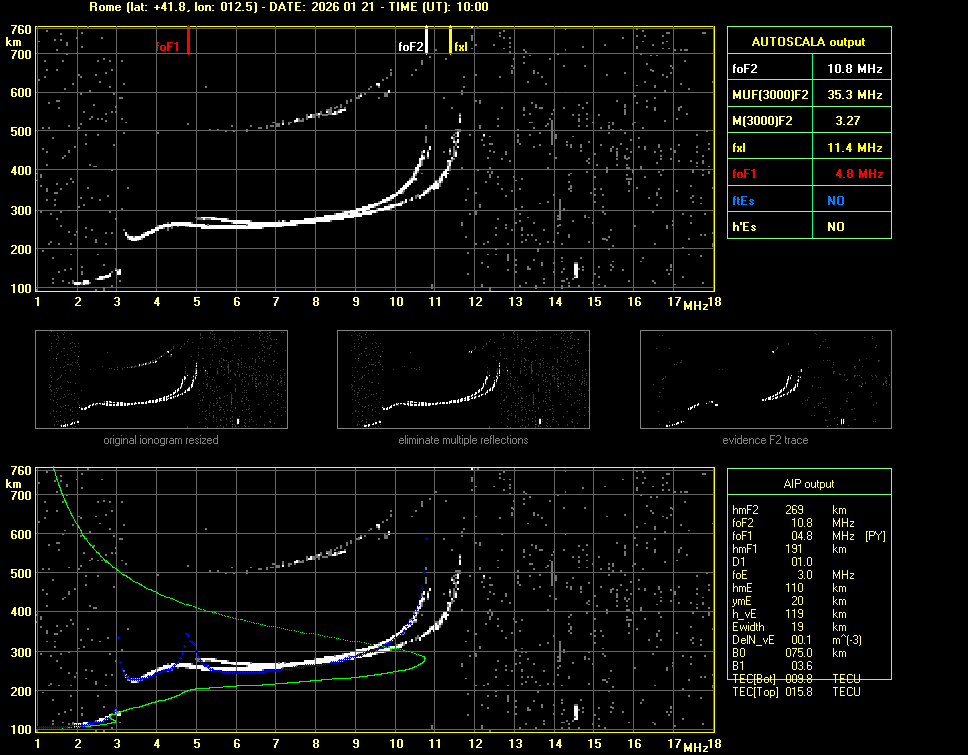
Task: Select the h'Es NO value cell
Action: pyautogui.click(x=835, y=227)
